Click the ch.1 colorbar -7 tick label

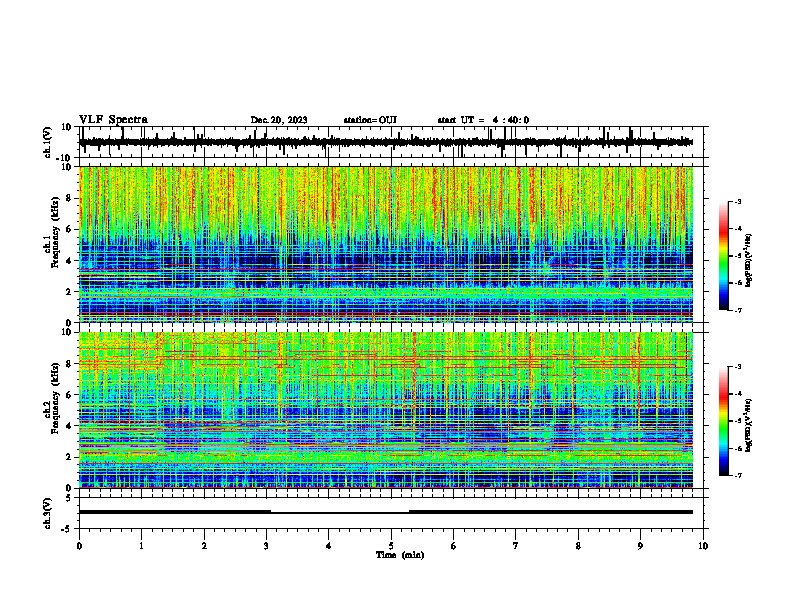tap(738, 311)
